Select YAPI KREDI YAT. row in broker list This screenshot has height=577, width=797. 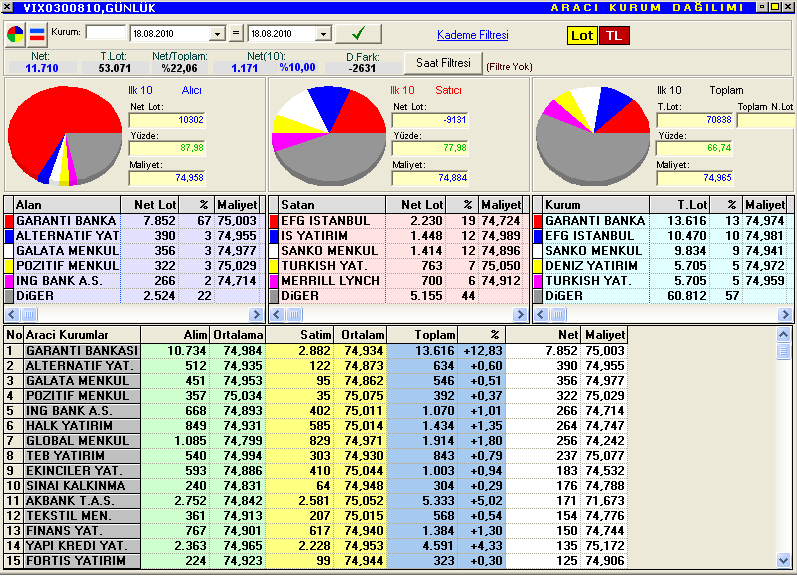pos(315,545)
